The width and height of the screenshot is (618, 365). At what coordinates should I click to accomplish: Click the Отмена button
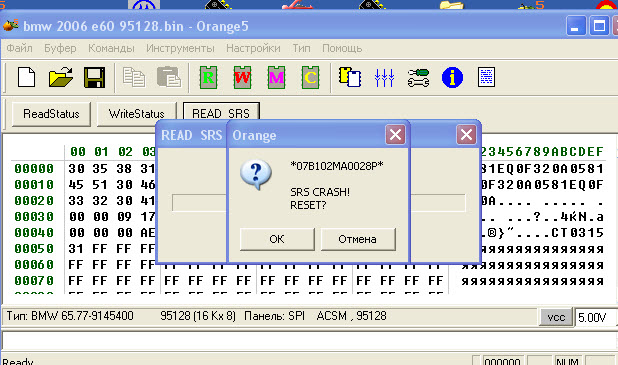(x=357, y=239)
